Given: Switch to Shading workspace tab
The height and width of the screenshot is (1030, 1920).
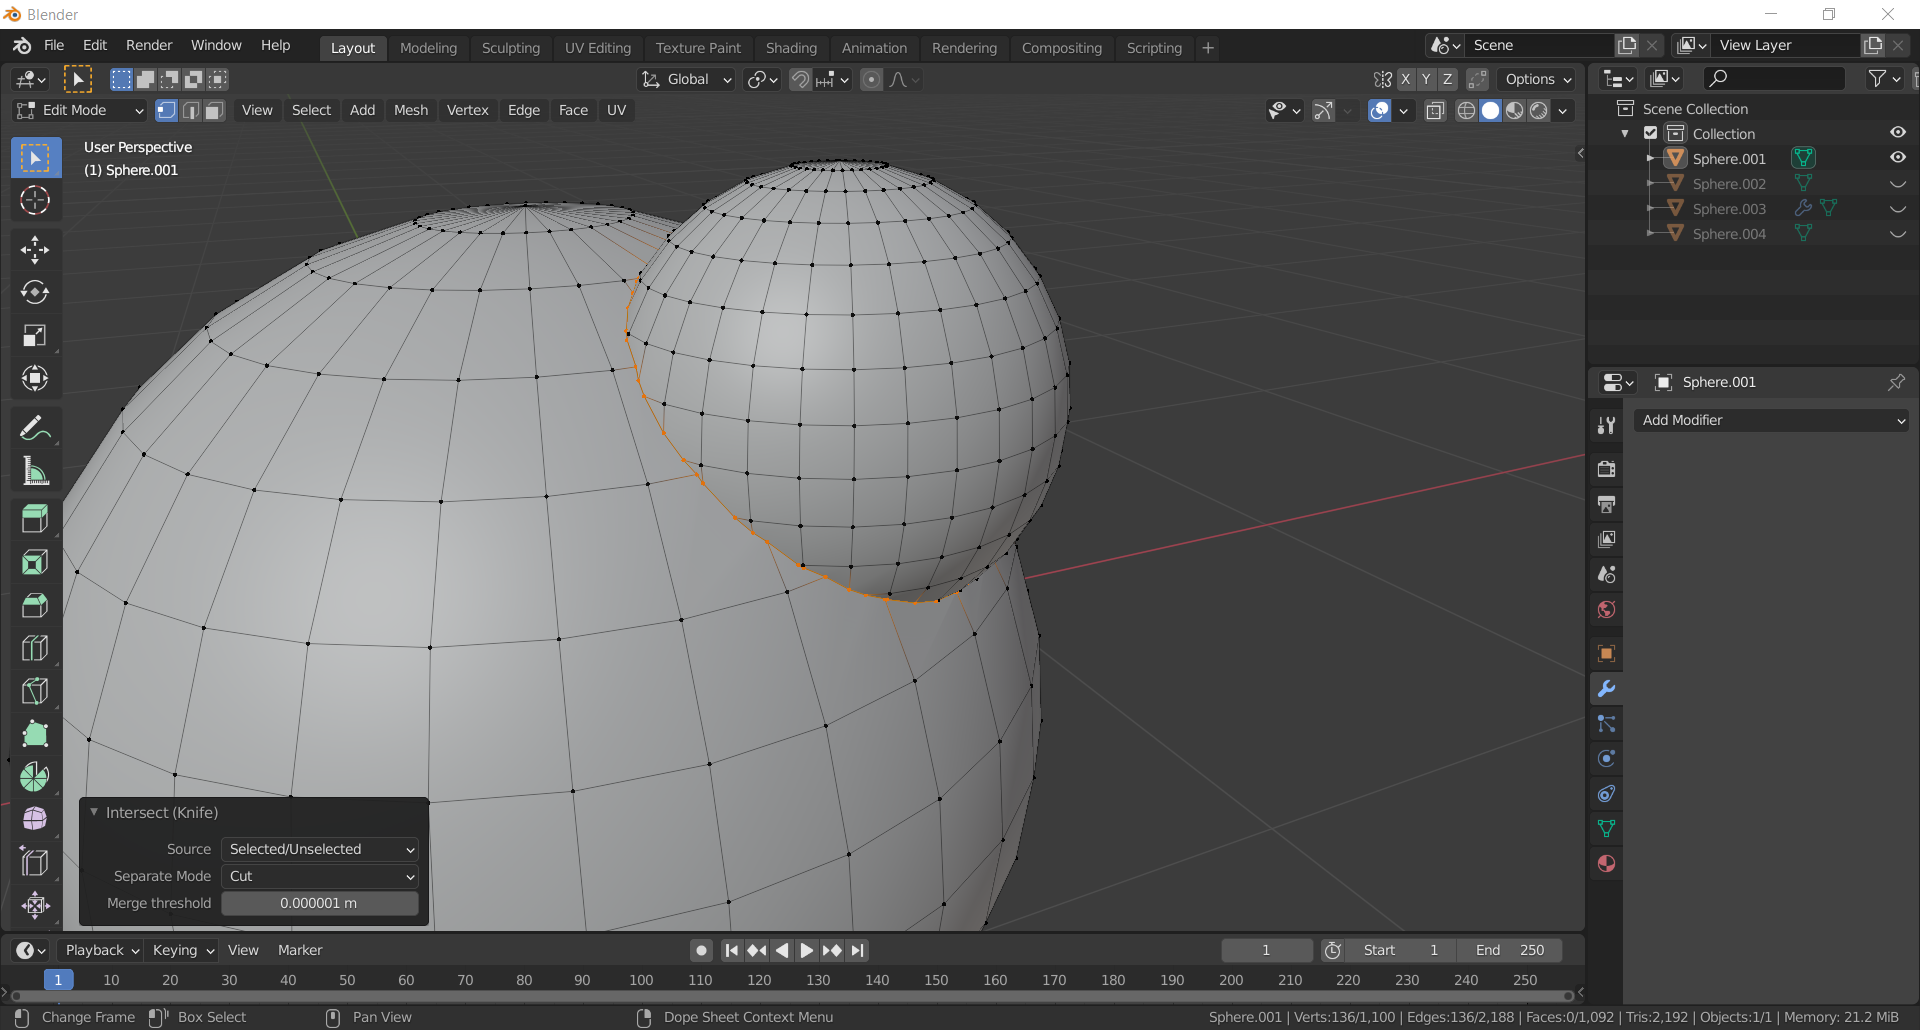Looking at the screenshot, I should (x=791, y=48).
